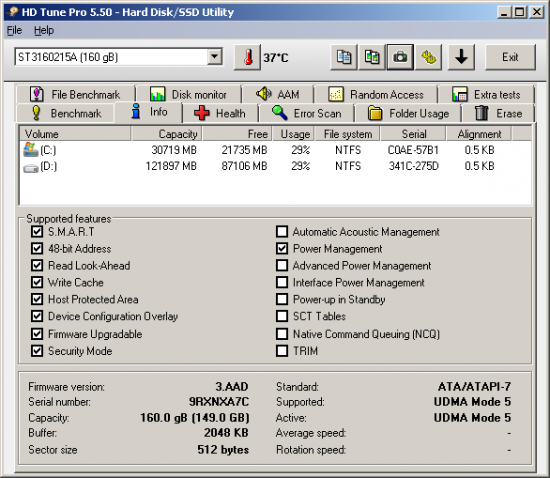Viewport: 550px width, 478px height.
Task: Switch to the Folder Usage tab
Action: 408,113
